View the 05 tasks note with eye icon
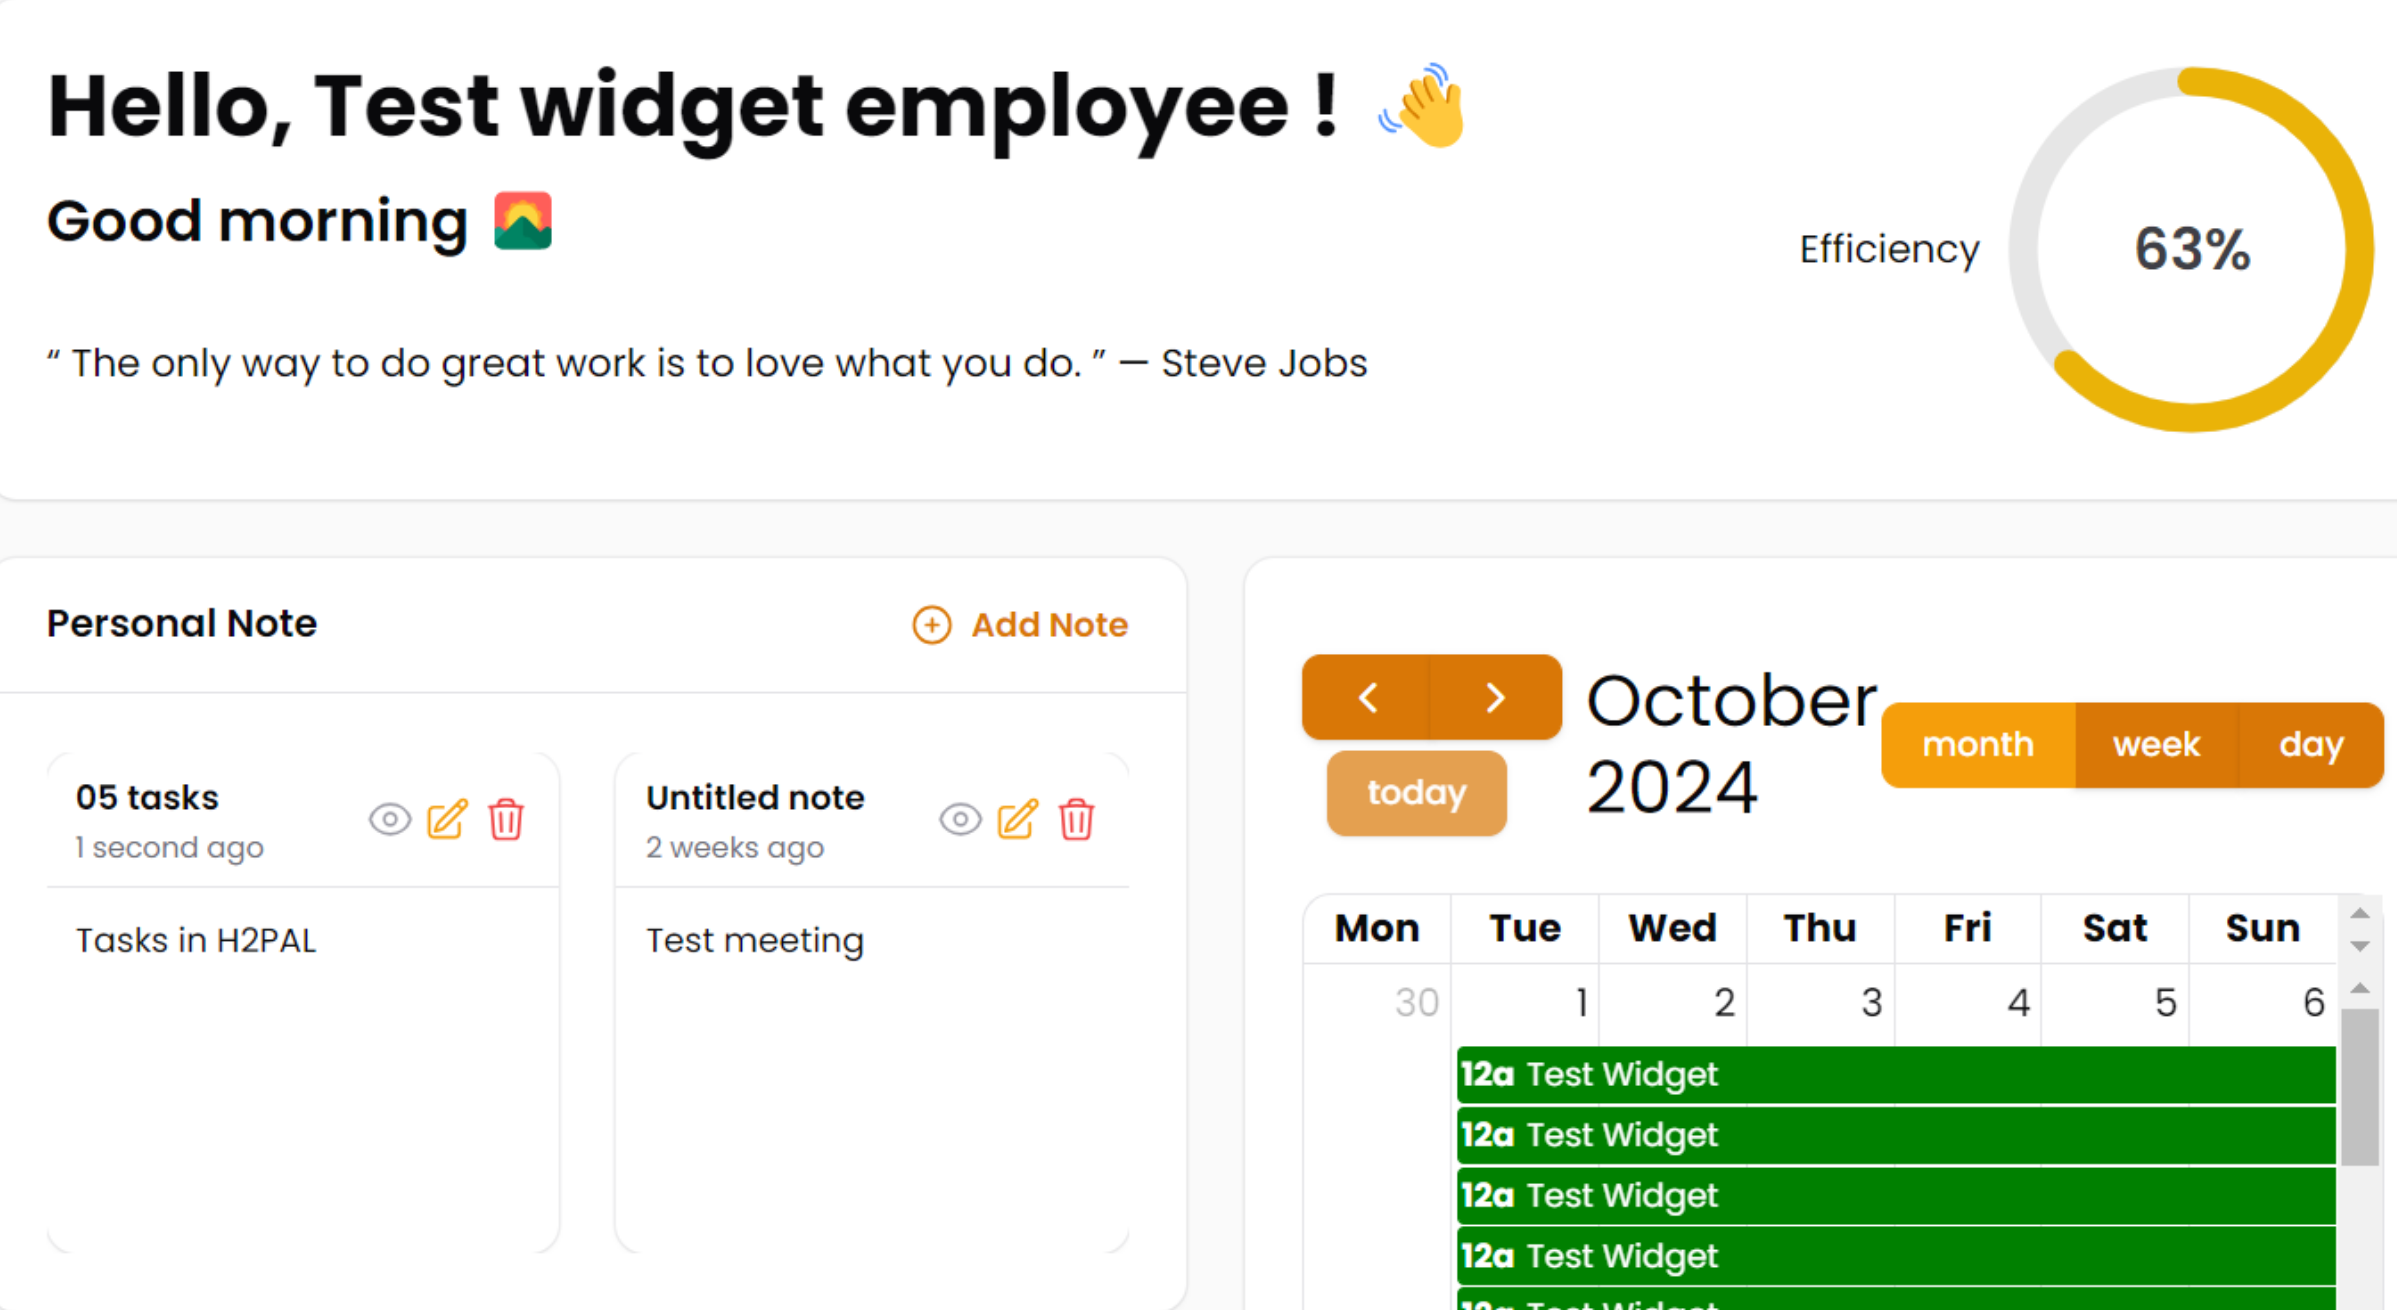The height and width of the screenshot is (1310, 2397). pyautogui.click(x=390, y=820)
